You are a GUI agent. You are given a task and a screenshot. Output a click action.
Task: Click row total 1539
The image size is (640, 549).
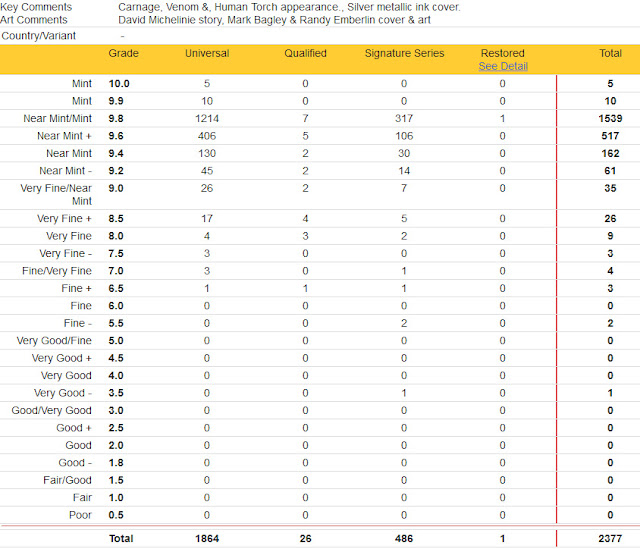610,119
